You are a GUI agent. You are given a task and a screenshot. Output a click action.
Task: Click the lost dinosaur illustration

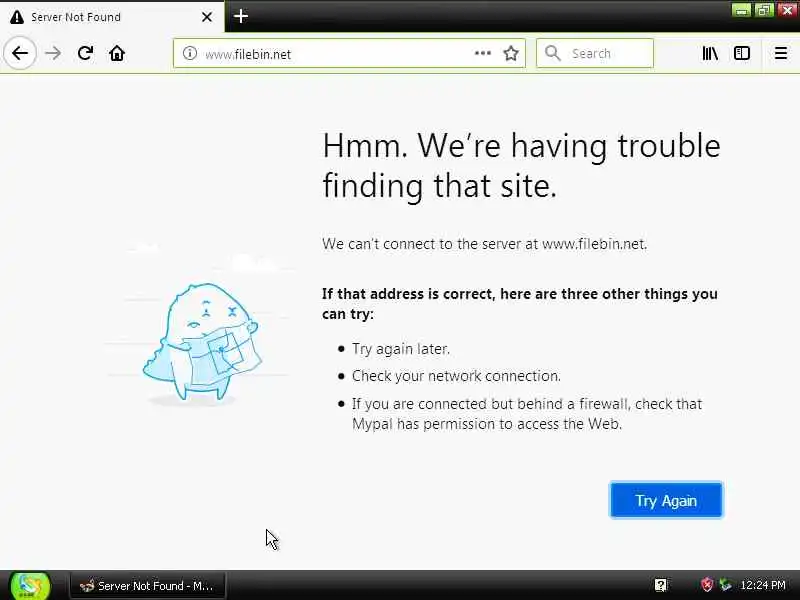pyautogui.click(x=203, y=344)
